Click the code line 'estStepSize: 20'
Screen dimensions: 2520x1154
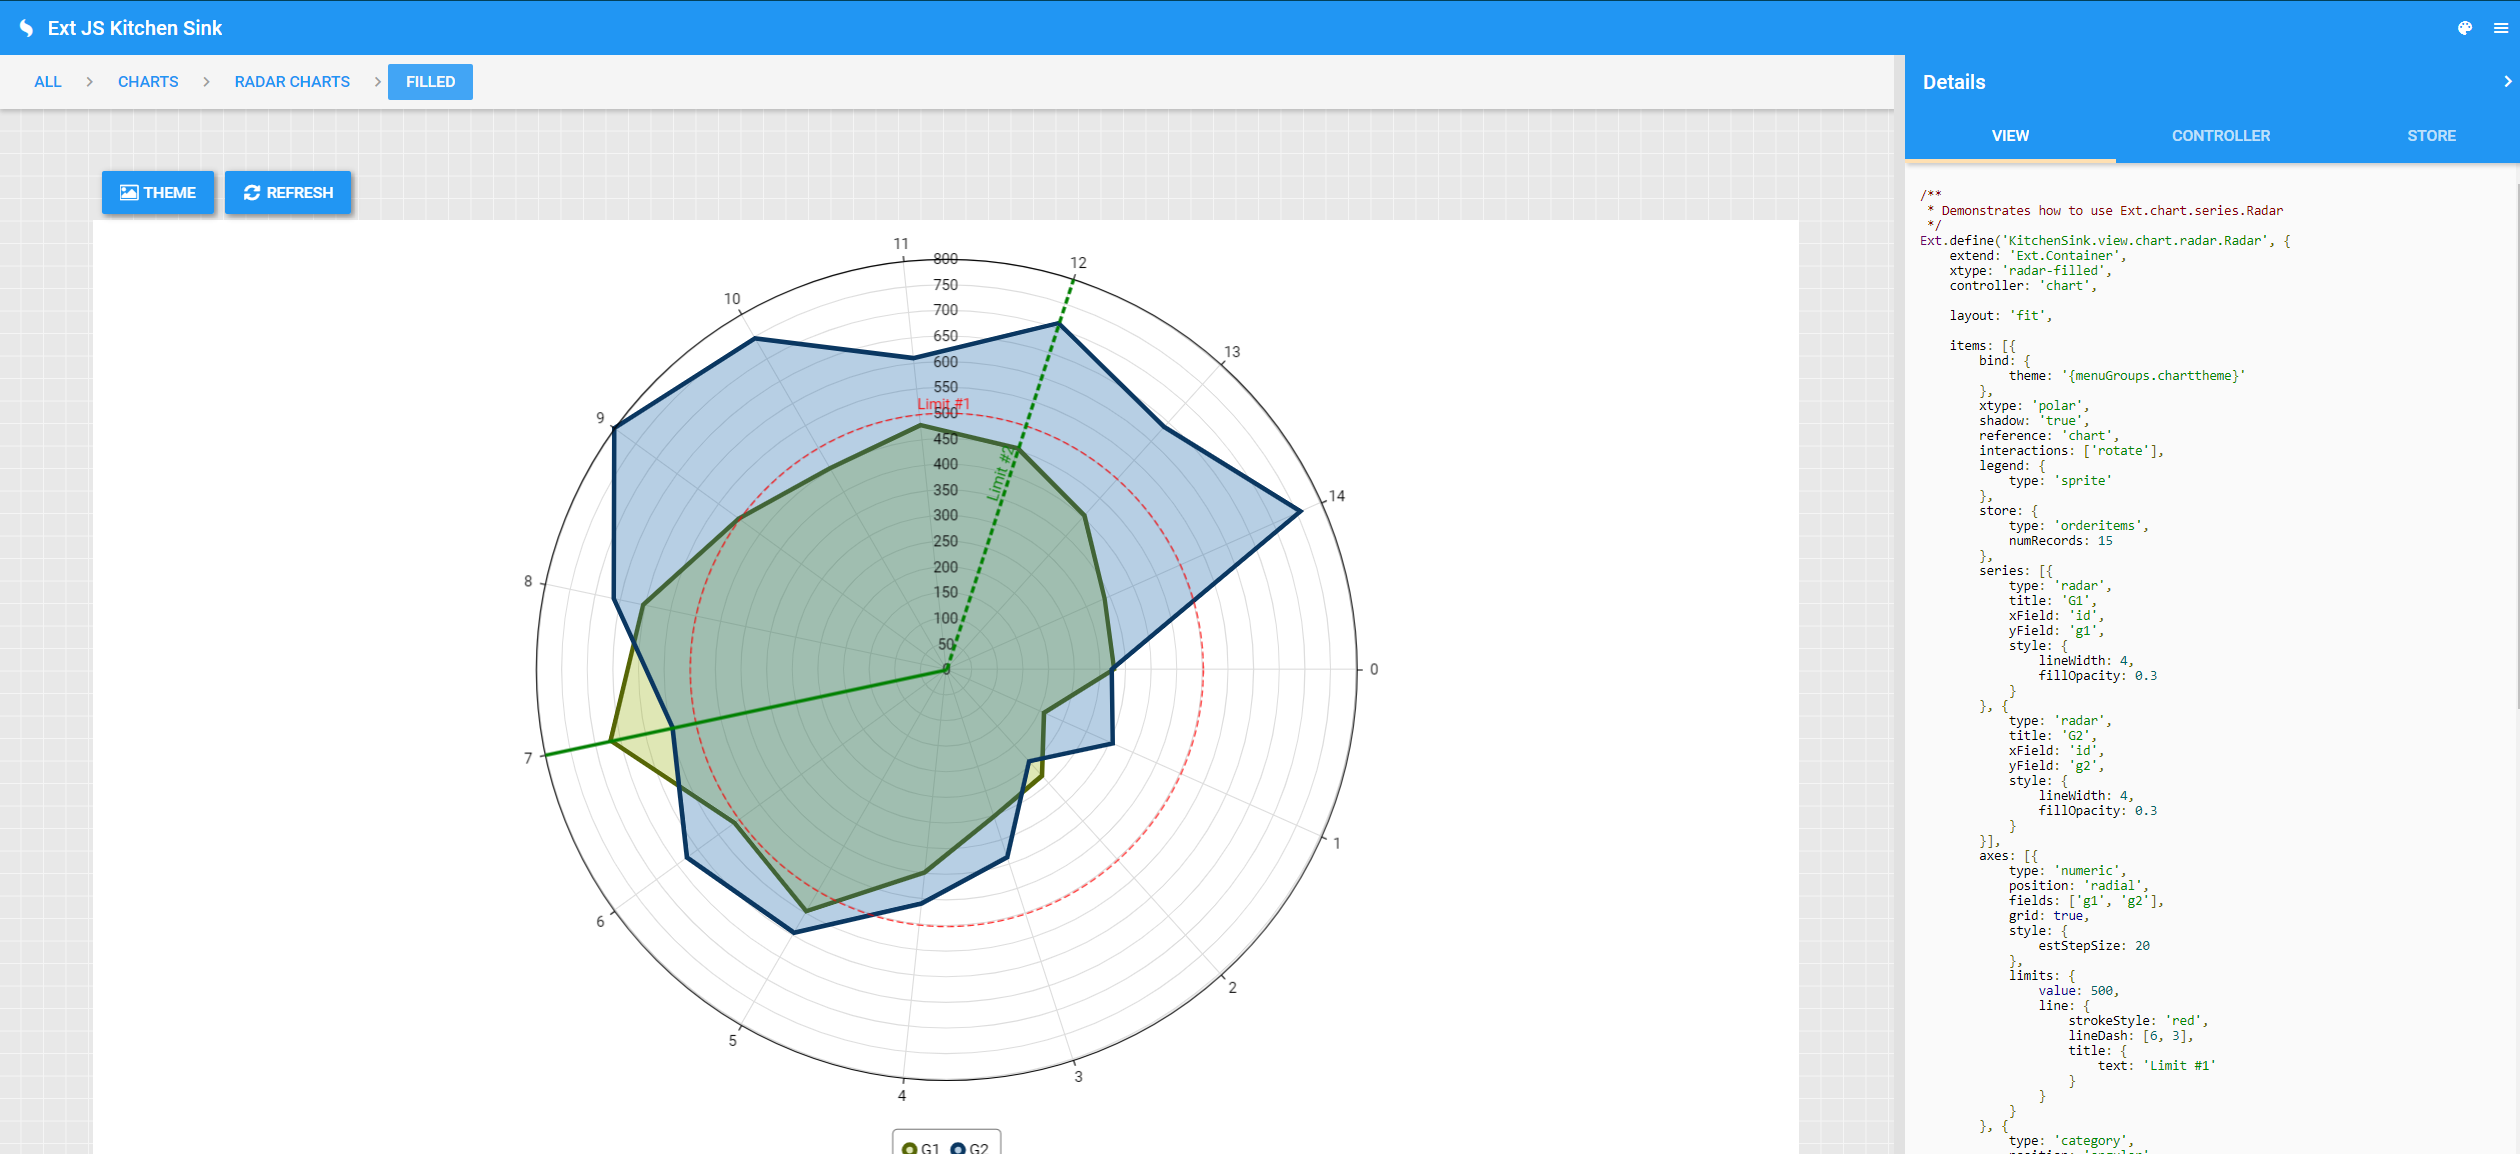point(2094,946)
